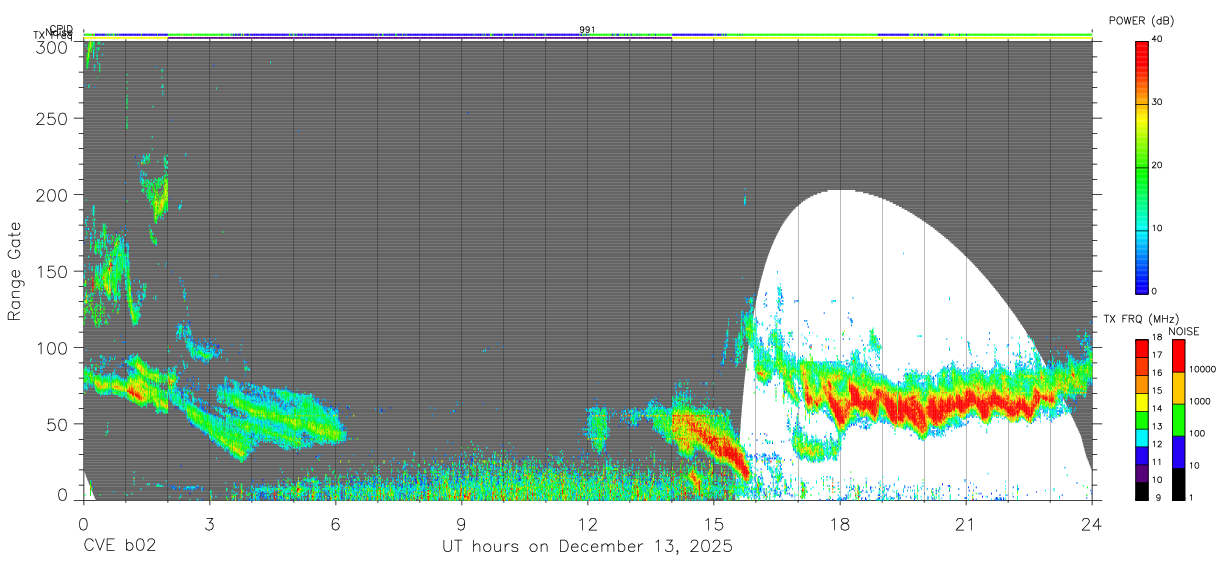Click the 6 tick label on UT hours axis
This screenshot has width=1228, height=567.
(335, 523)
